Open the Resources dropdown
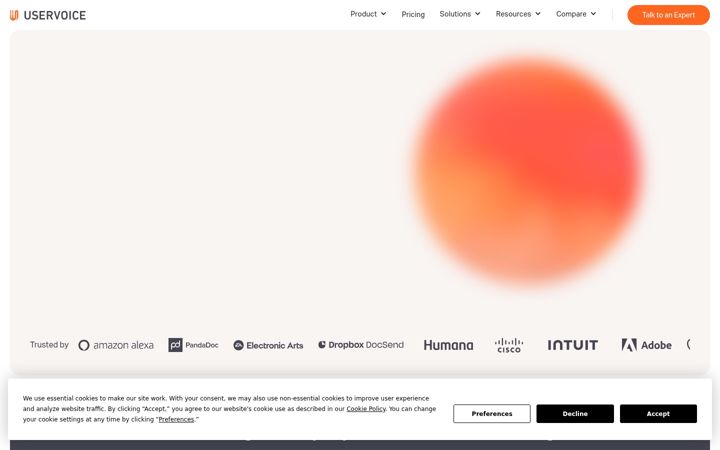Screen dimensions: 720x450 [x=518, y=14]
